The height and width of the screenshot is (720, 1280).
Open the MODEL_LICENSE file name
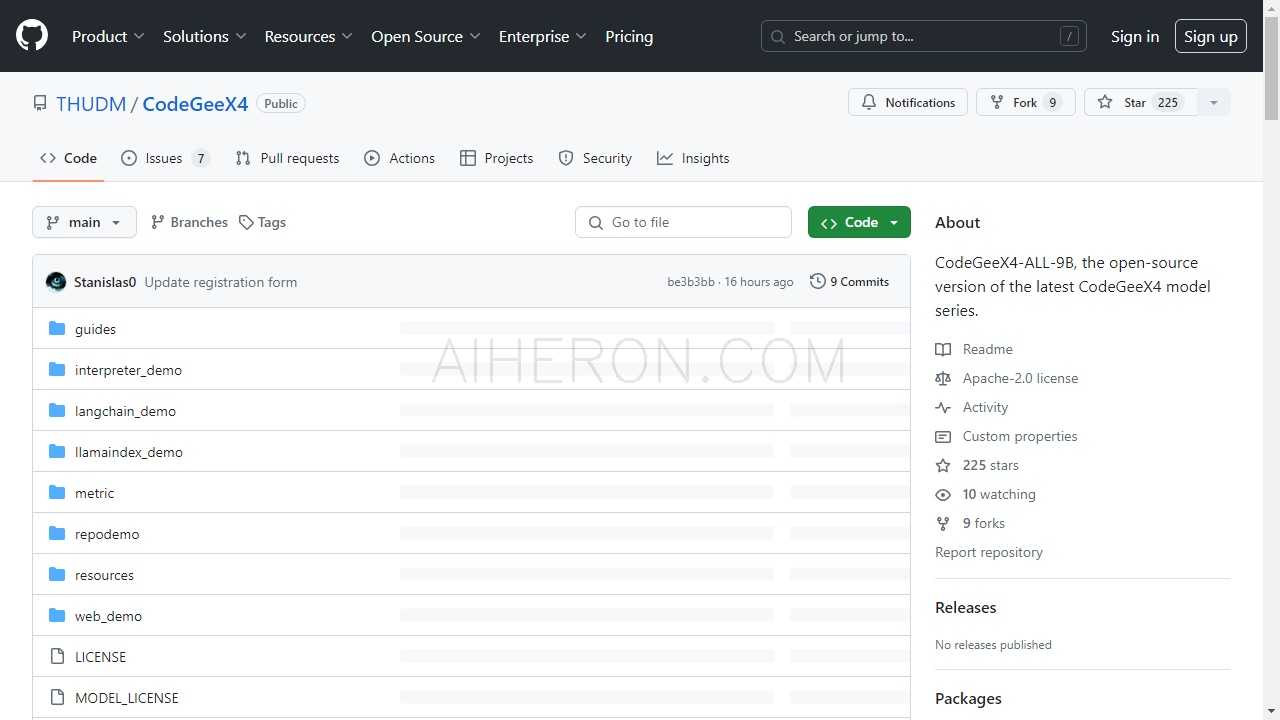[x=127, y=698]
